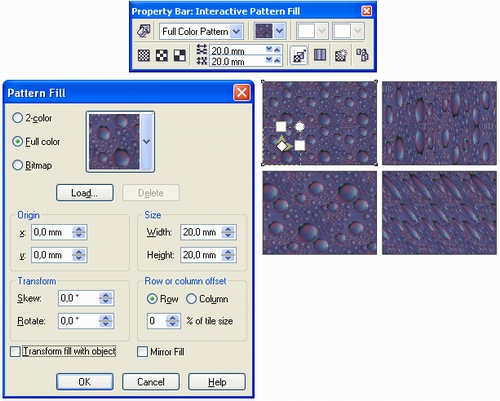Select the large tile pattern icon
The image size is (500, 401).
(x=180, y=55)
